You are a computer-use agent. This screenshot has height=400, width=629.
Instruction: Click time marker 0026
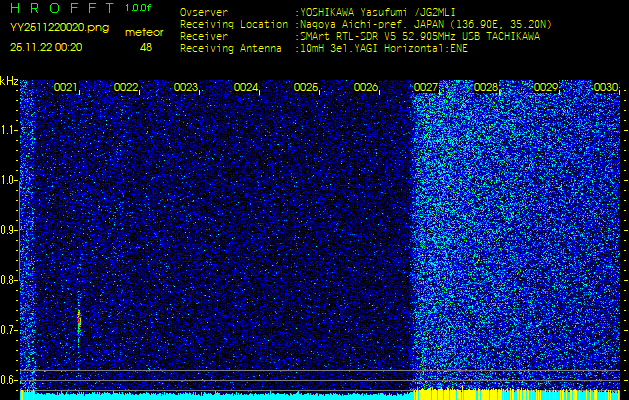point(366,87)
